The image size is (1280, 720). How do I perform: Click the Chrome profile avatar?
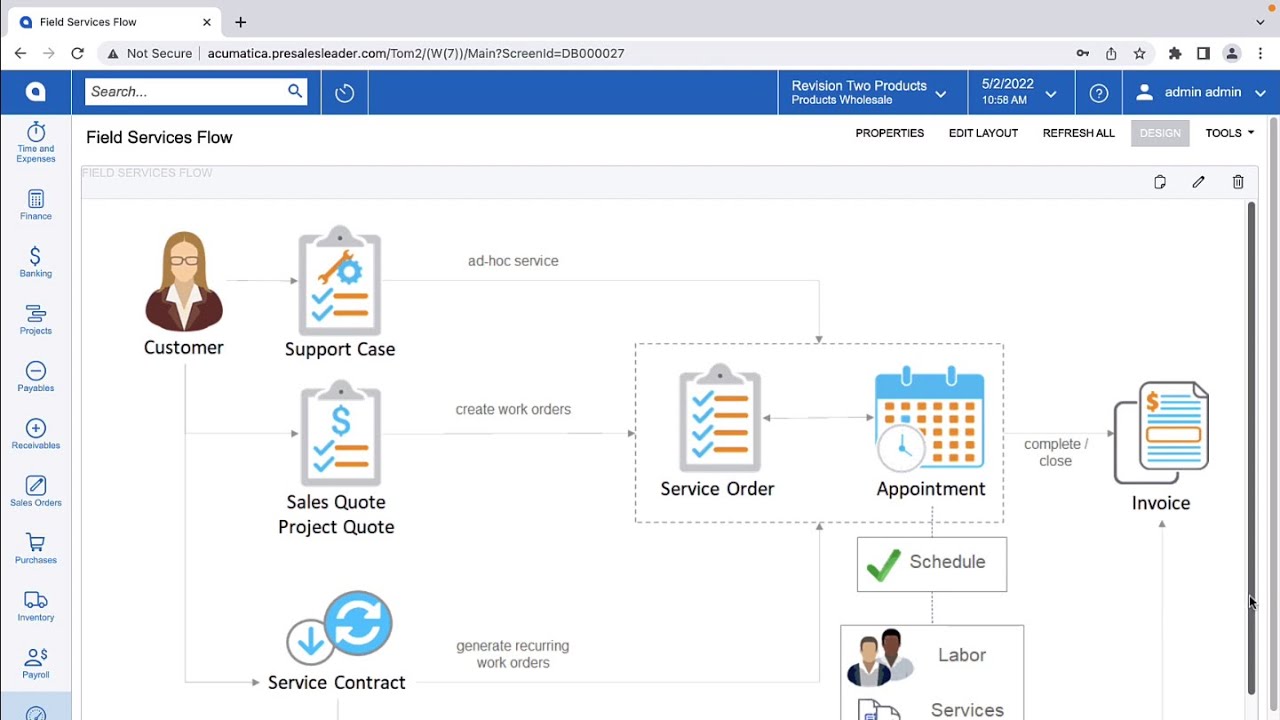[x=1232, y=53]
